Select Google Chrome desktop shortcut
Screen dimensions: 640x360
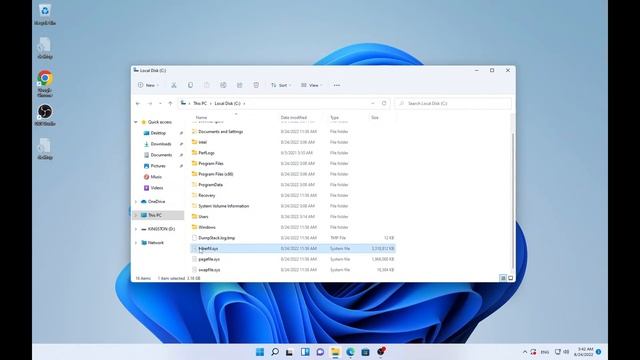(x=45, y=83)
